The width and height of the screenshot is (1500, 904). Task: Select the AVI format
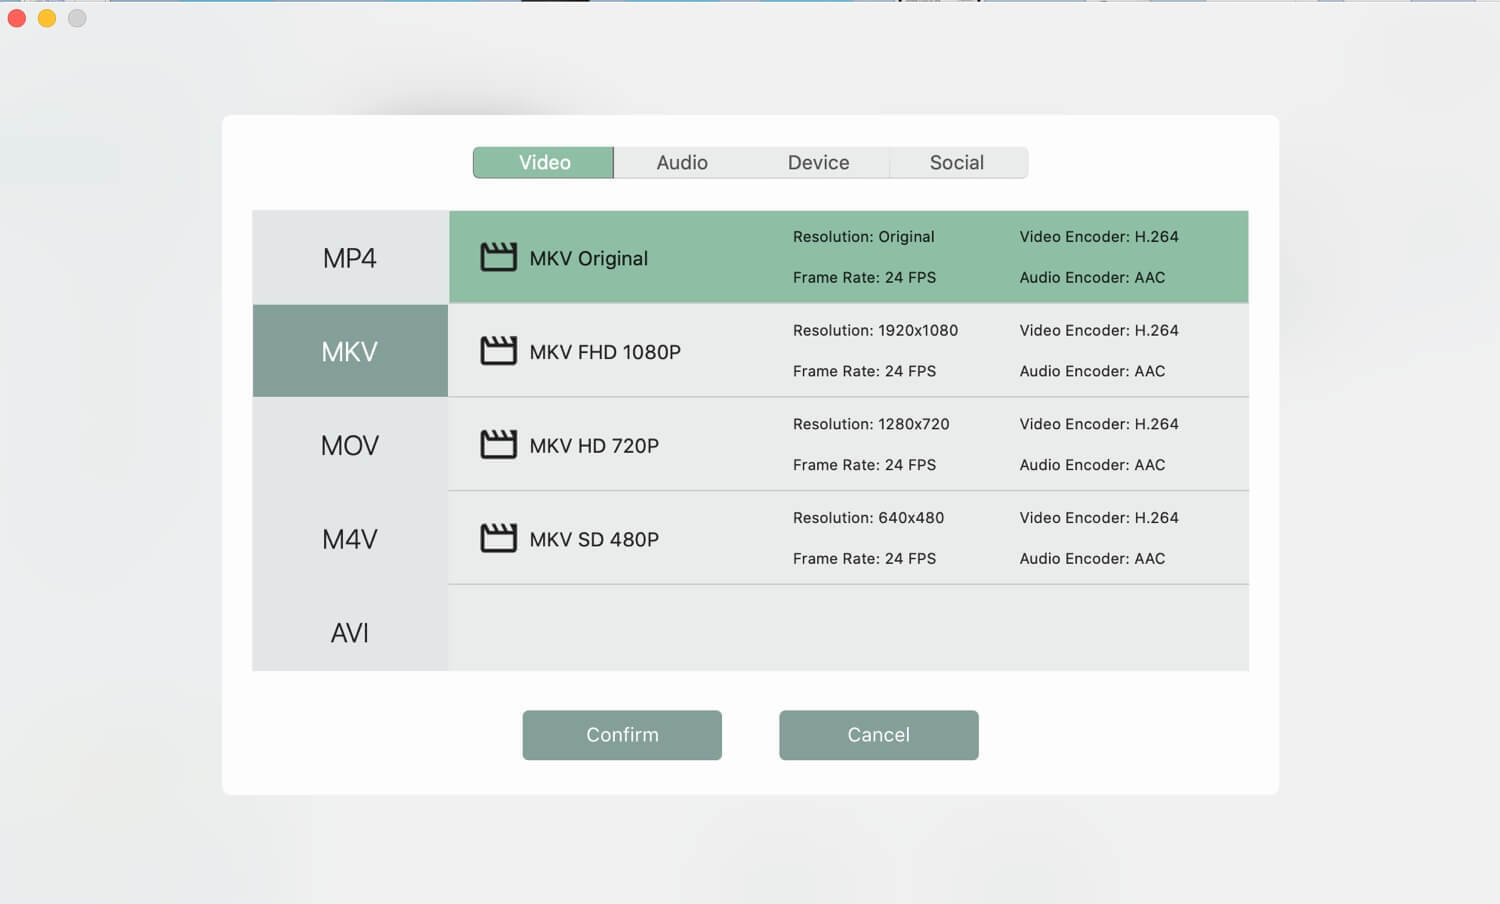click(x=350, y=632)
